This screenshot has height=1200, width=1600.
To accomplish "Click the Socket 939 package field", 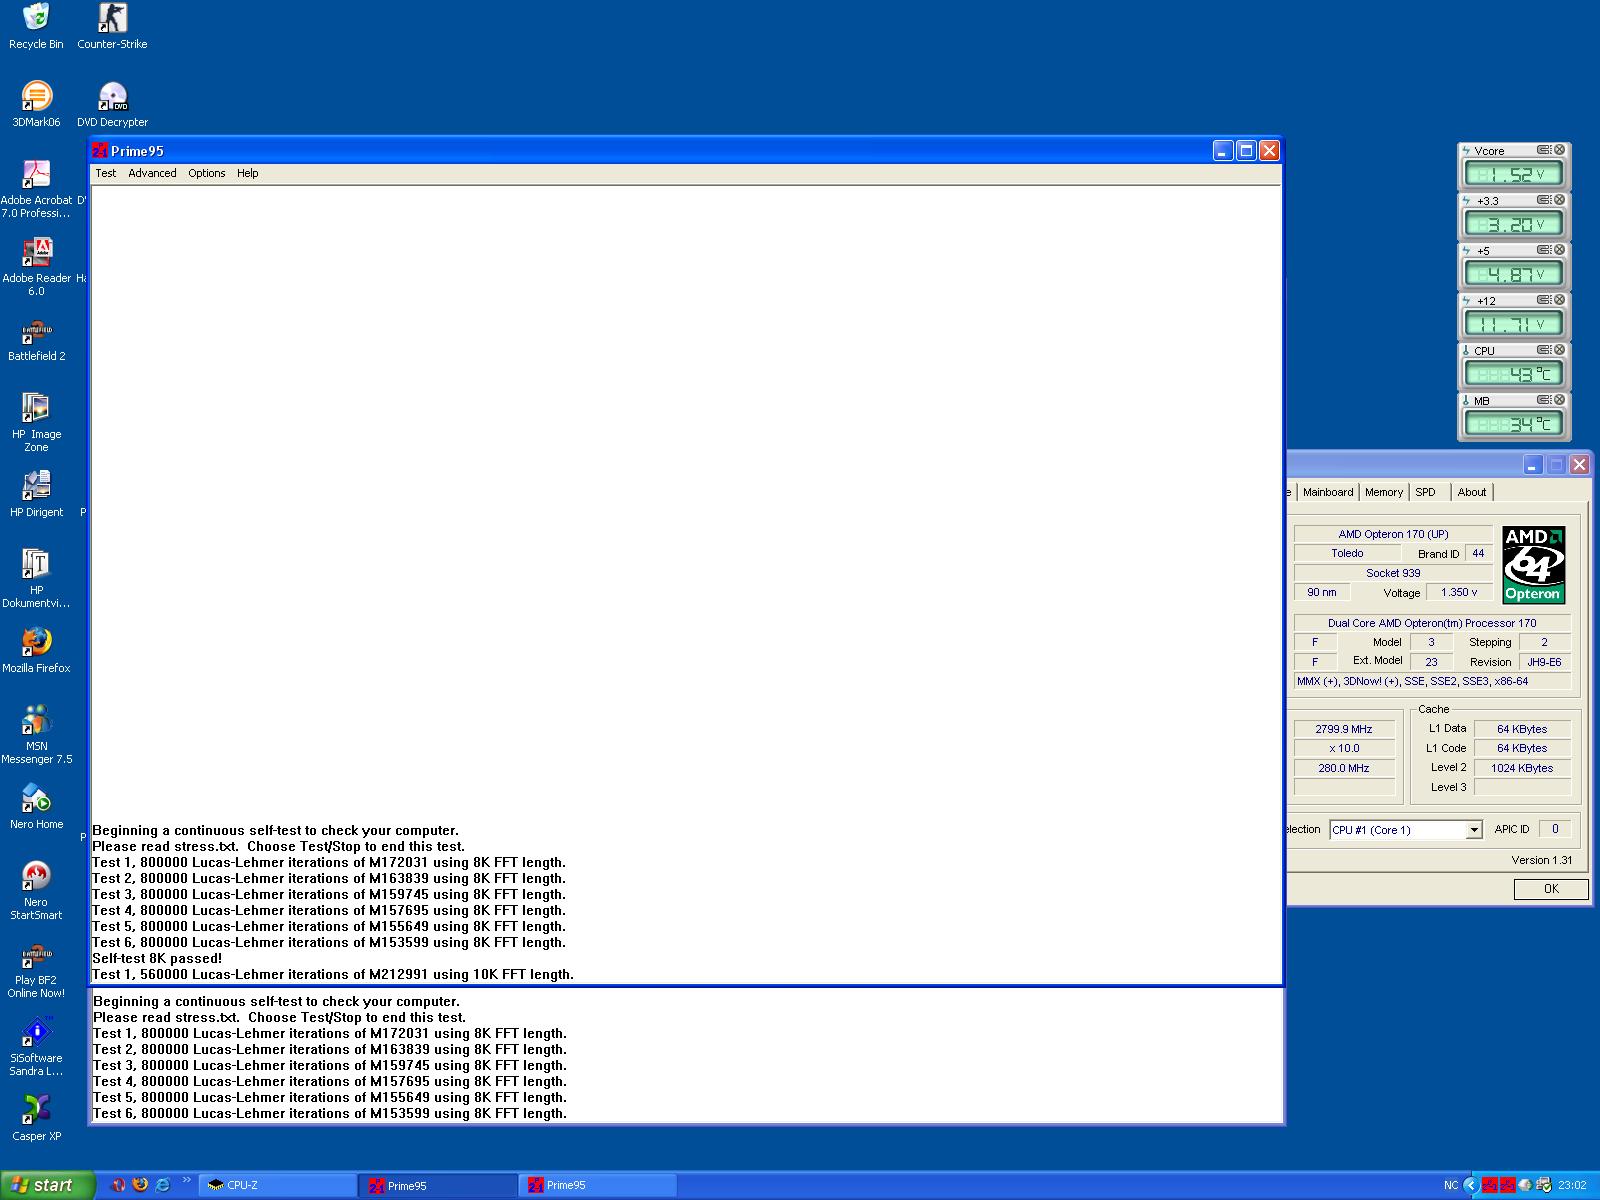I will coord(1393,573).
